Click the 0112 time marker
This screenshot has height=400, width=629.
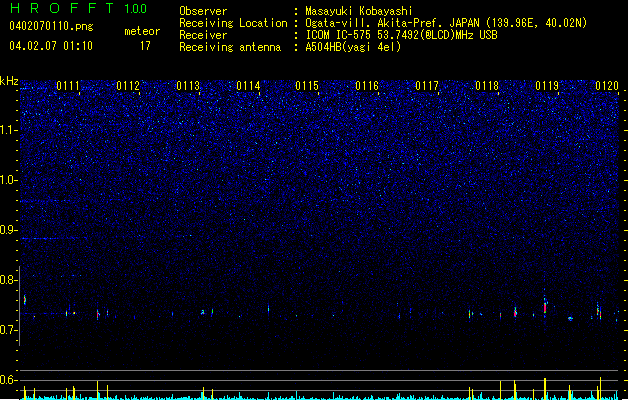128,86
